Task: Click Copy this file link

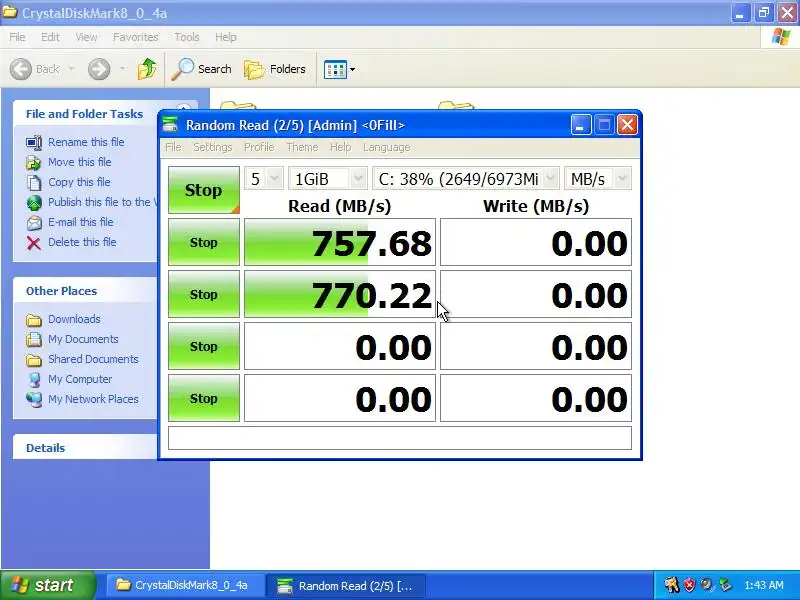Action: click(79, 182)
